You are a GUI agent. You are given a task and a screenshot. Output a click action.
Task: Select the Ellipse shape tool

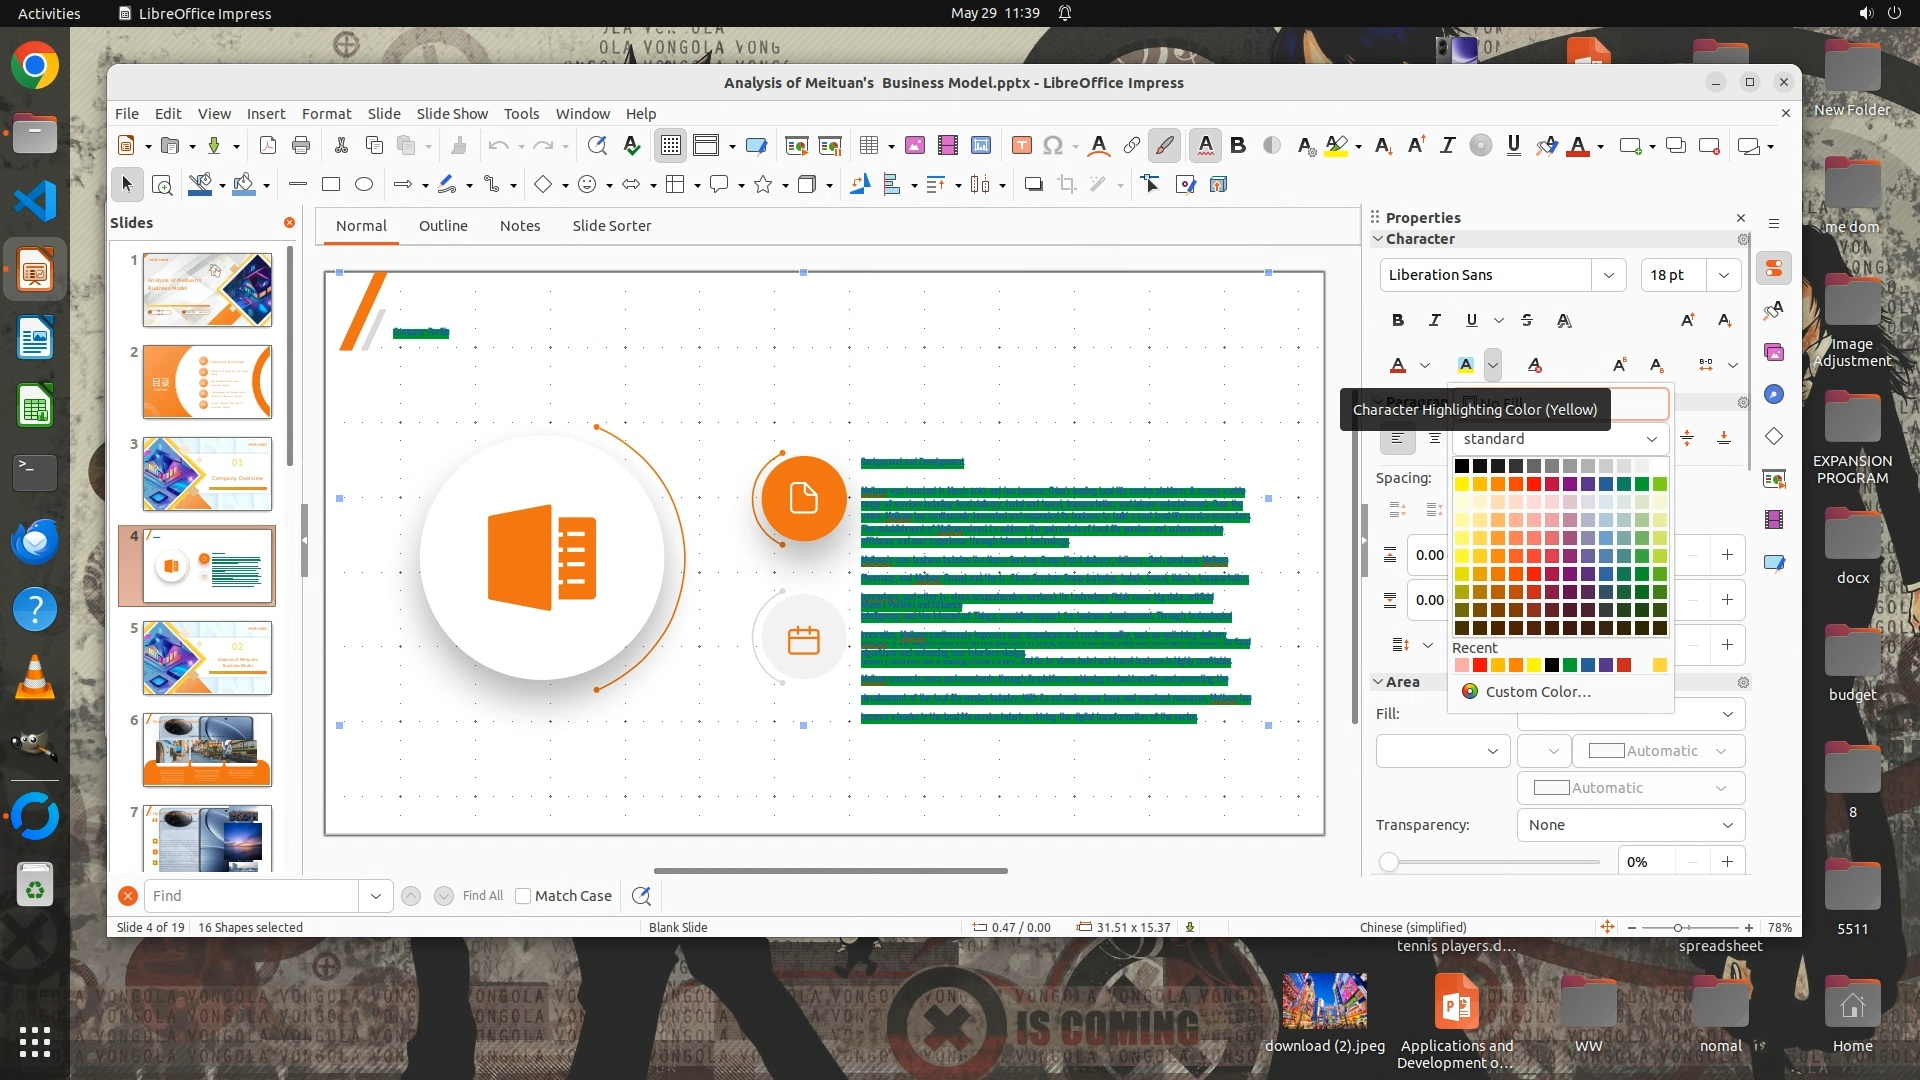coord(364,185)
